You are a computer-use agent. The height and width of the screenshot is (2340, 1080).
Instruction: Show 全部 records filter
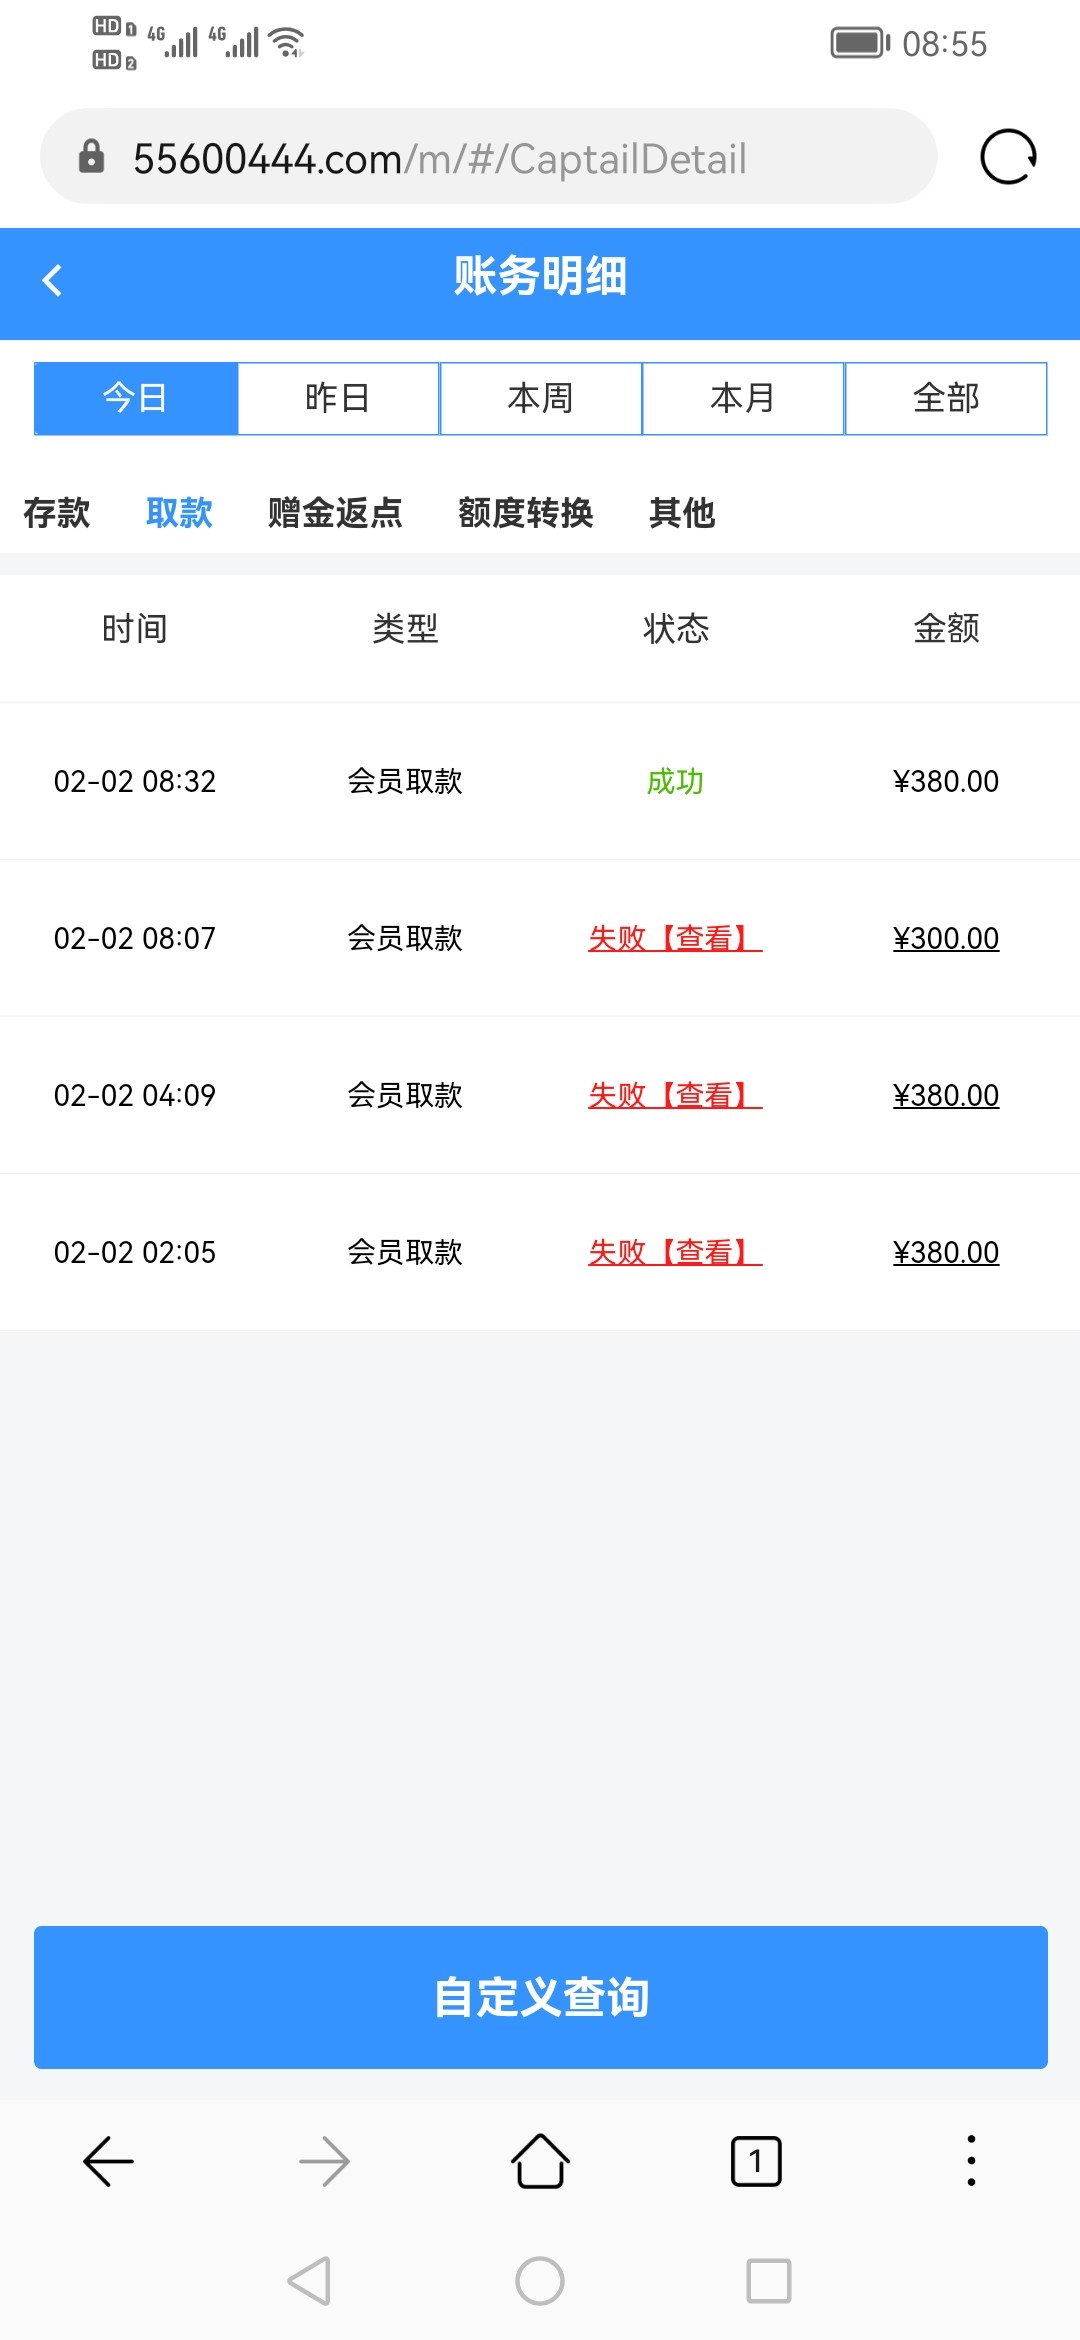pyautogui.click(x=946, y=398)
